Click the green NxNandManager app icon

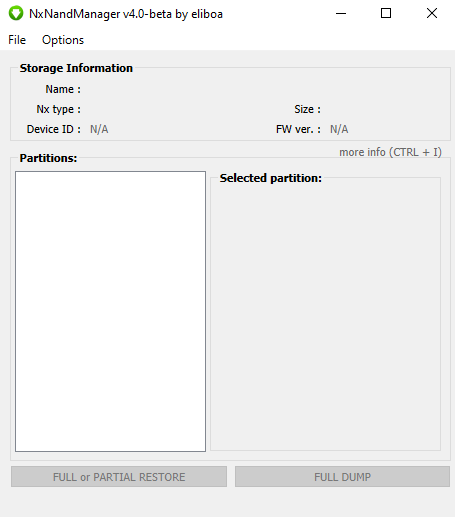pyautogui.click(x=16, y=14)
